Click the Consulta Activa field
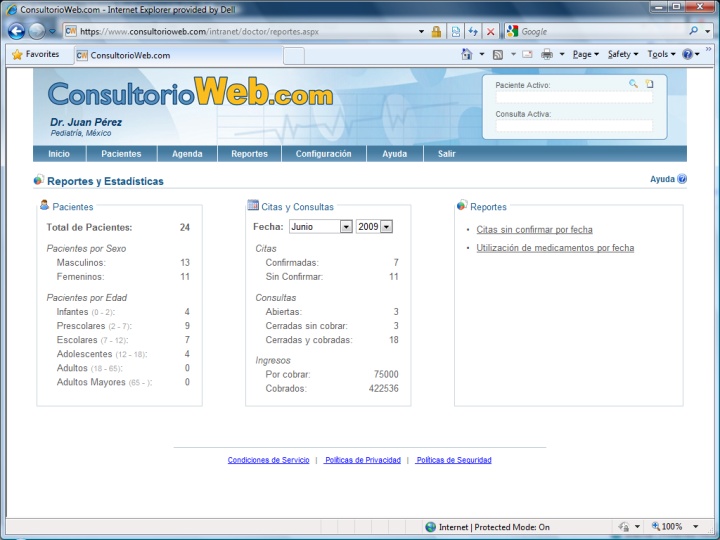Viewport: 720px width, 540px height. [x=574, y=126]
